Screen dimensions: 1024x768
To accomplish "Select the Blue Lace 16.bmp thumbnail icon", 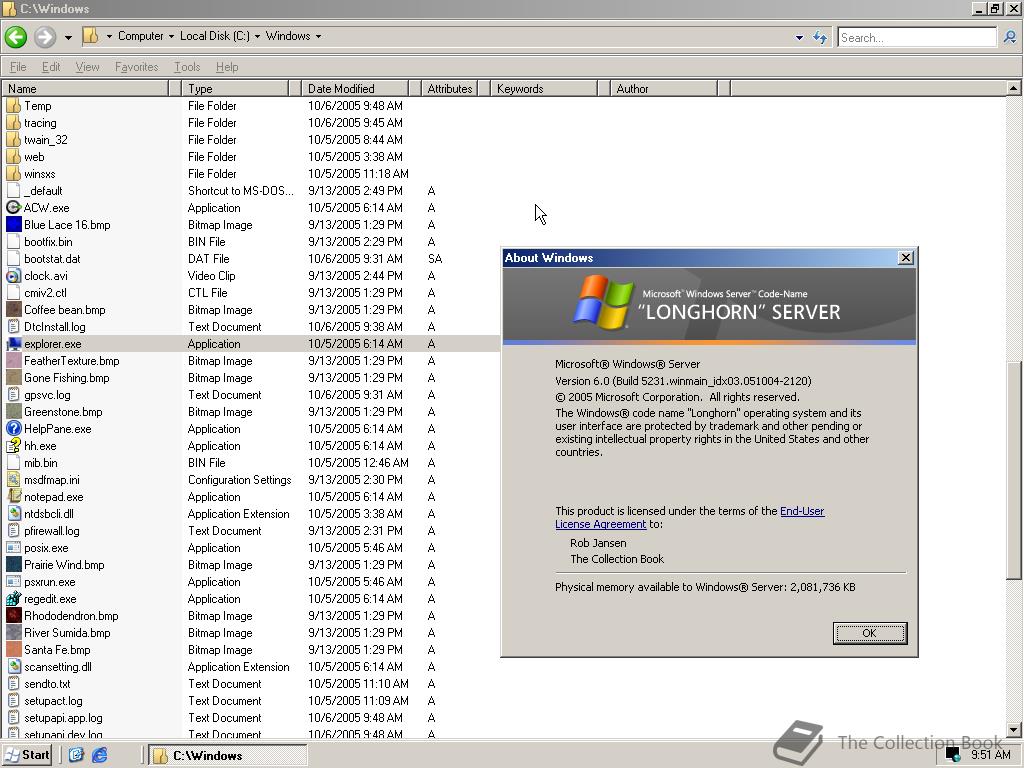I will [x=14, y=224].
